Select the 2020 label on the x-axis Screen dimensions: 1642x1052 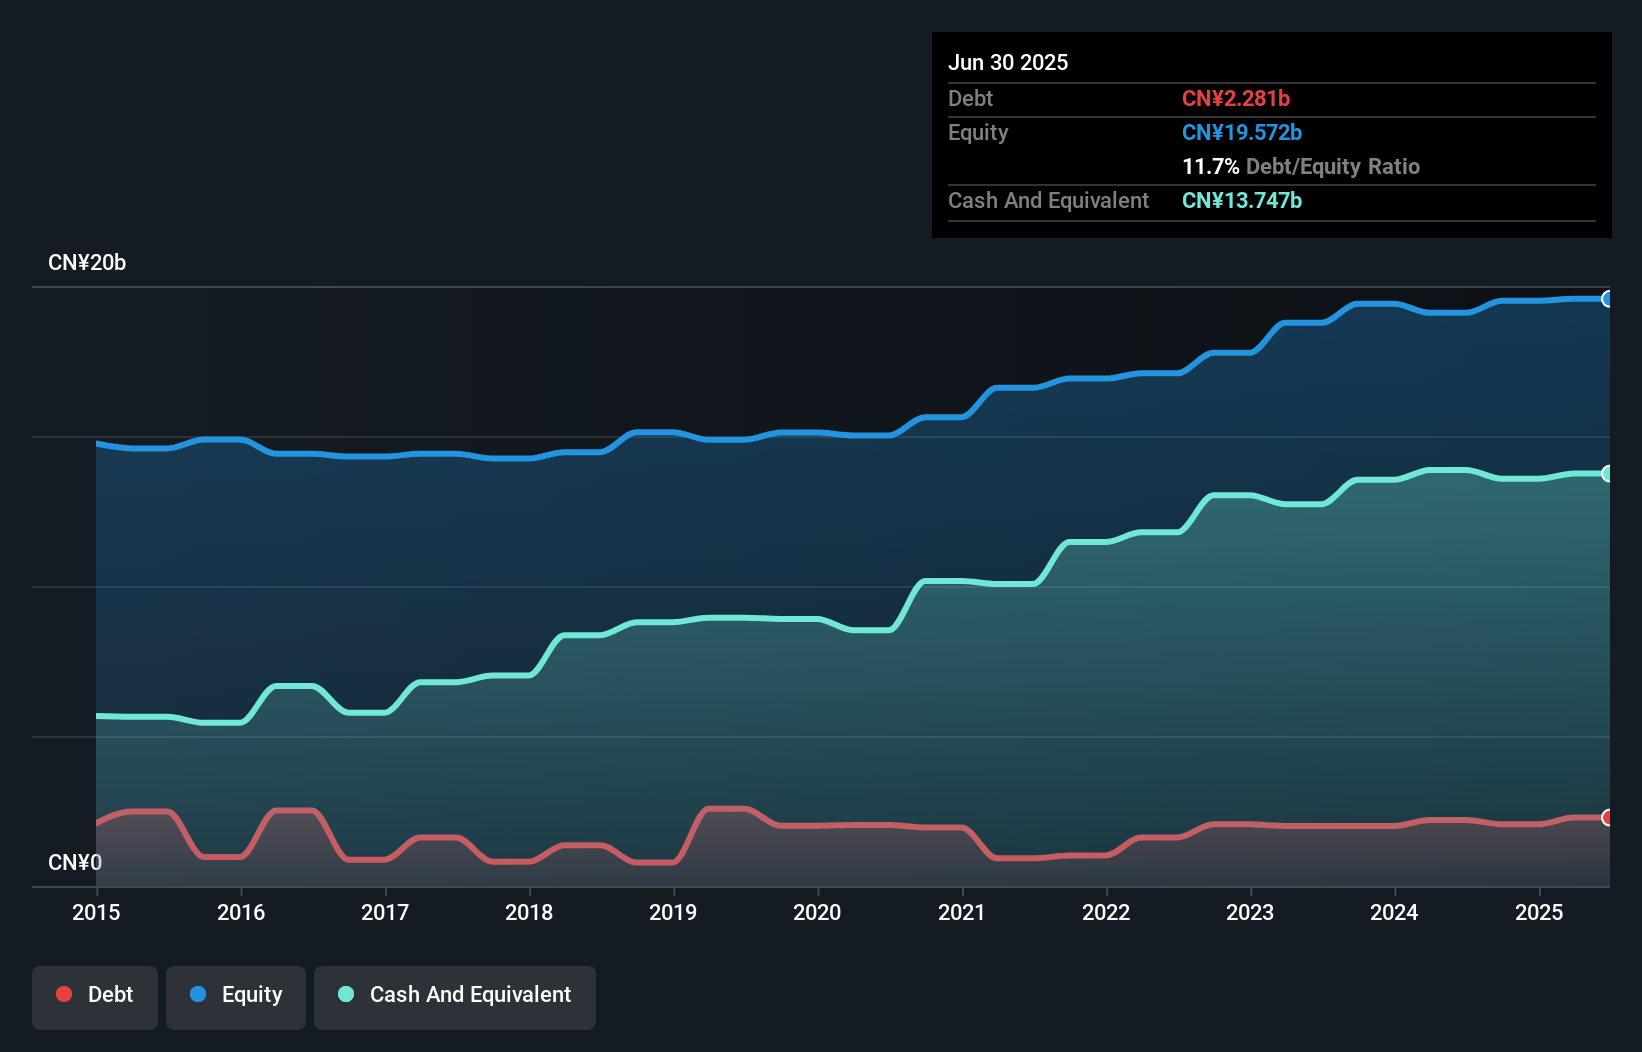[x=817, y=912]
